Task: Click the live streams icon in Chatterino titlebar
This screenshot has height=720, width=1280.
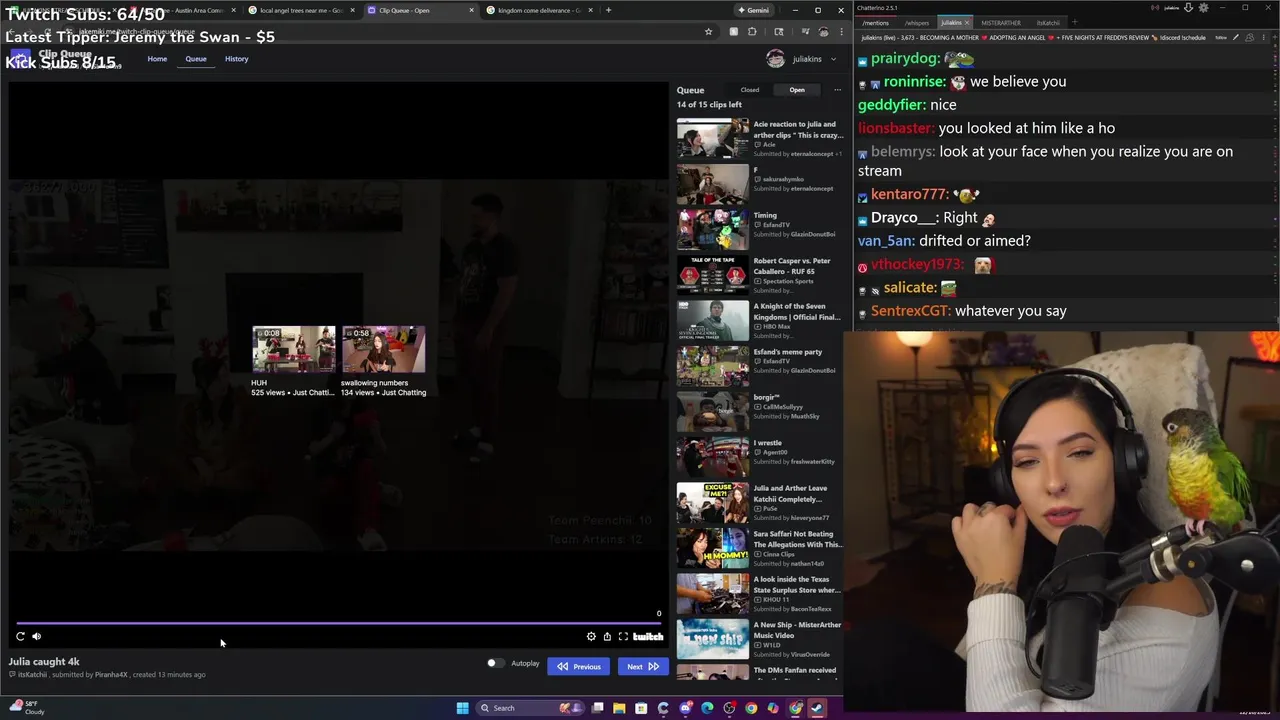Action: click(x=1155, y=7)
